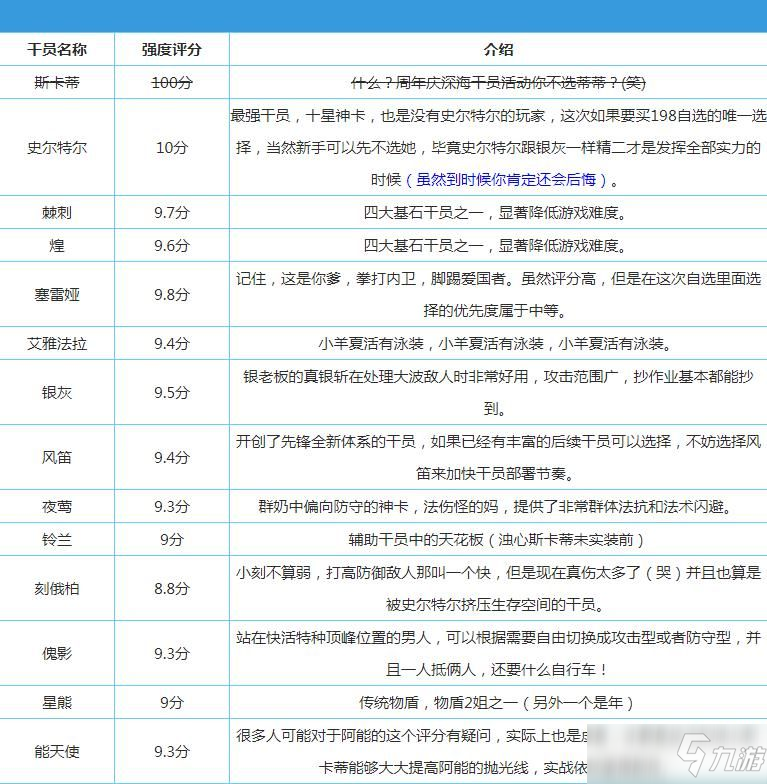Click the struck-through 100分 score

[172, 82]
